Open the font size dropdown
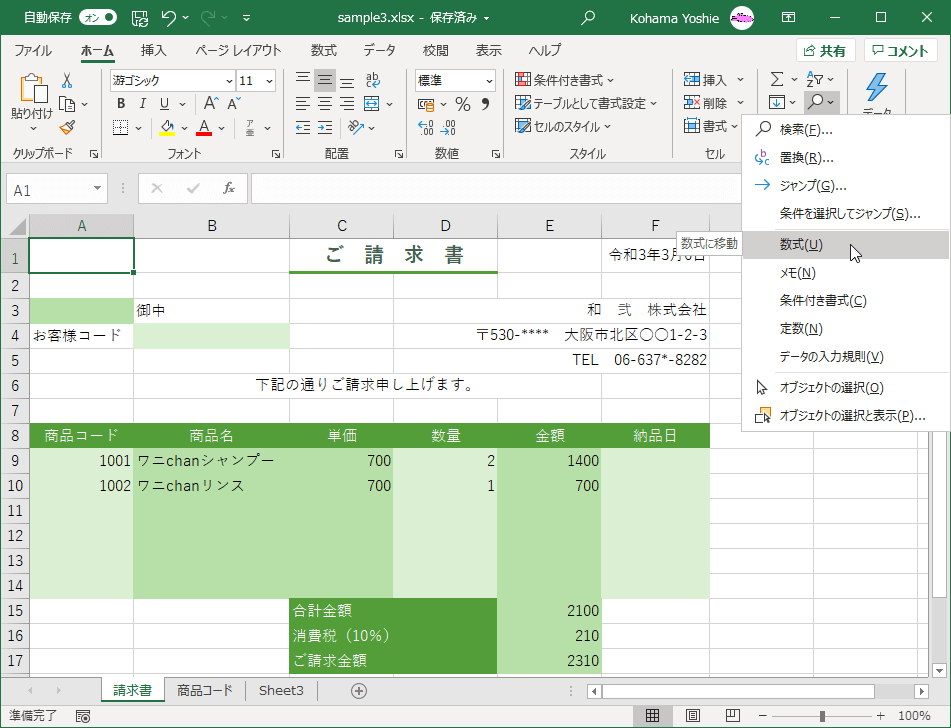Image resolution: width=951 pixels, height=728 pixels. pos(270,81)
